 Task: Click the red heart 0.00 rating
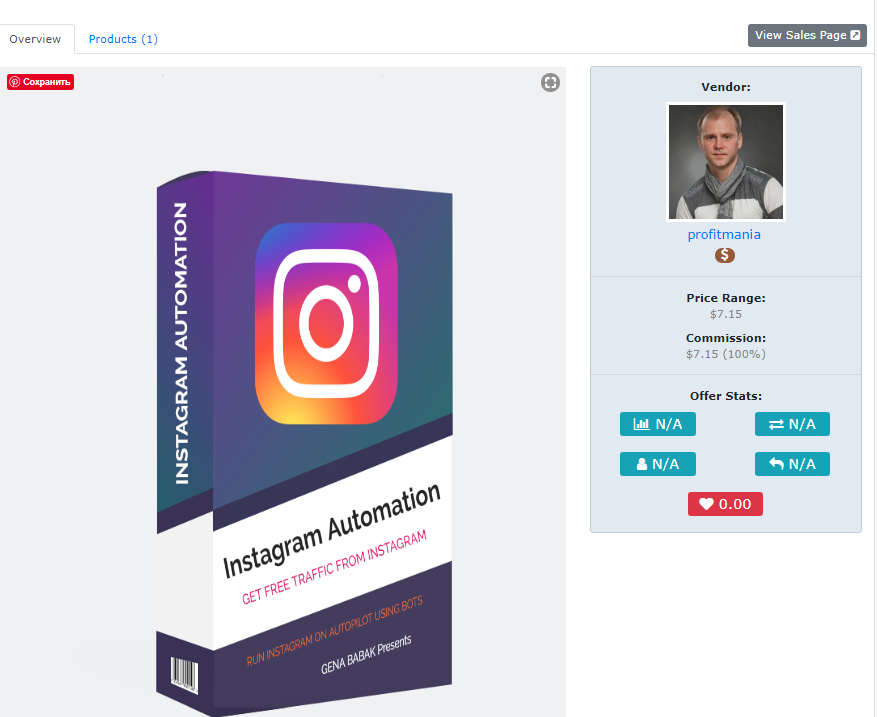[725, 504]
